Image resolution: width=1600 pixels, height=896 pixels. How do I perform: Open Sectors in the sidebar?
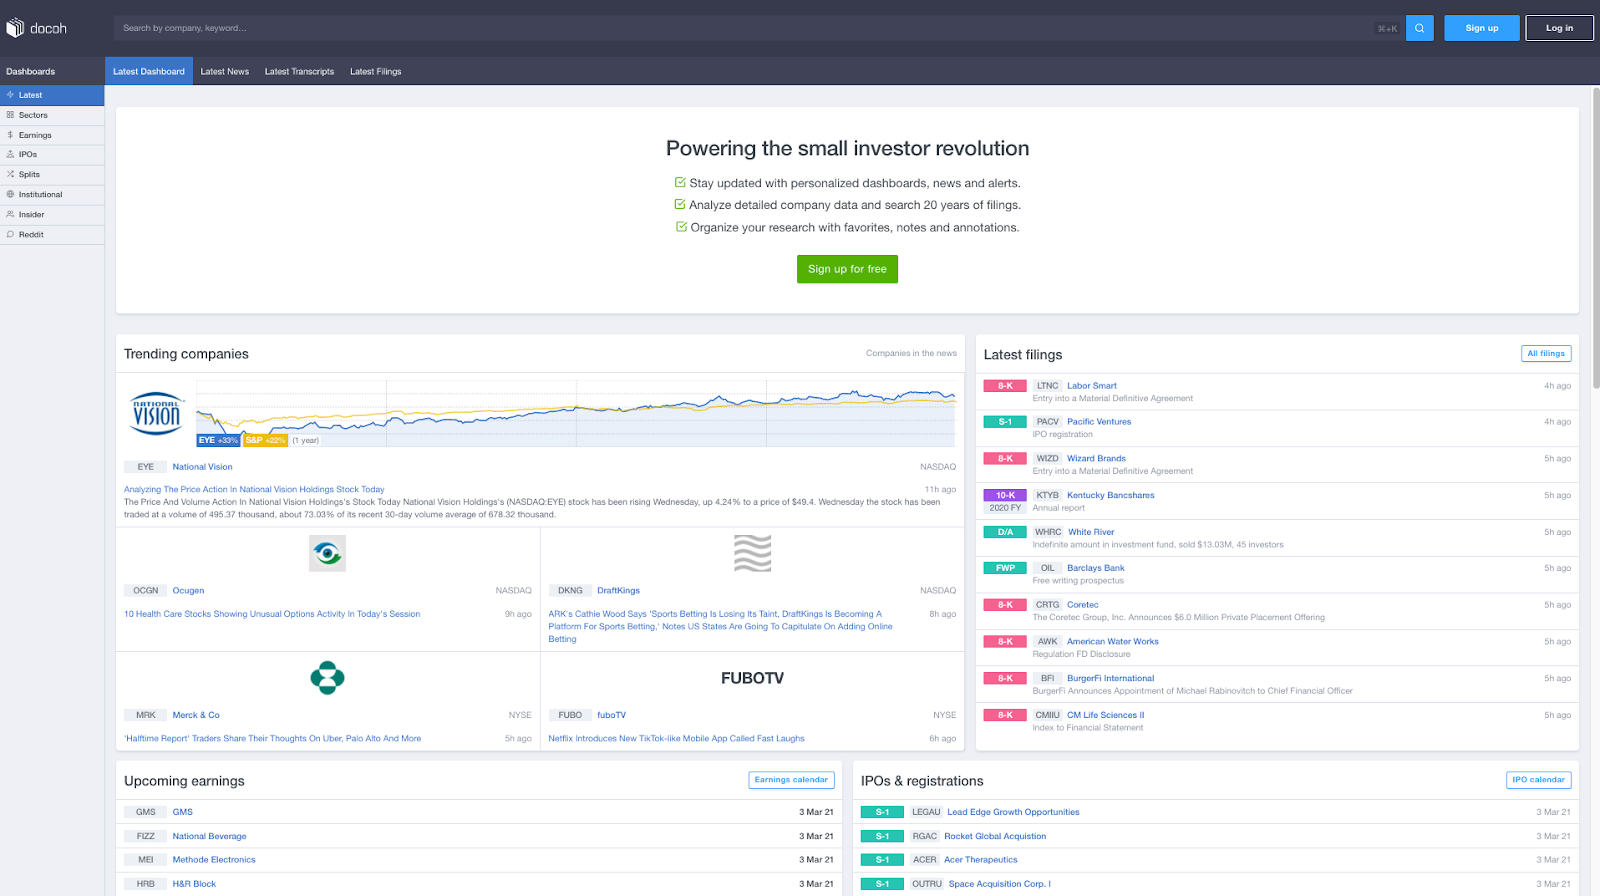[52, 115]
